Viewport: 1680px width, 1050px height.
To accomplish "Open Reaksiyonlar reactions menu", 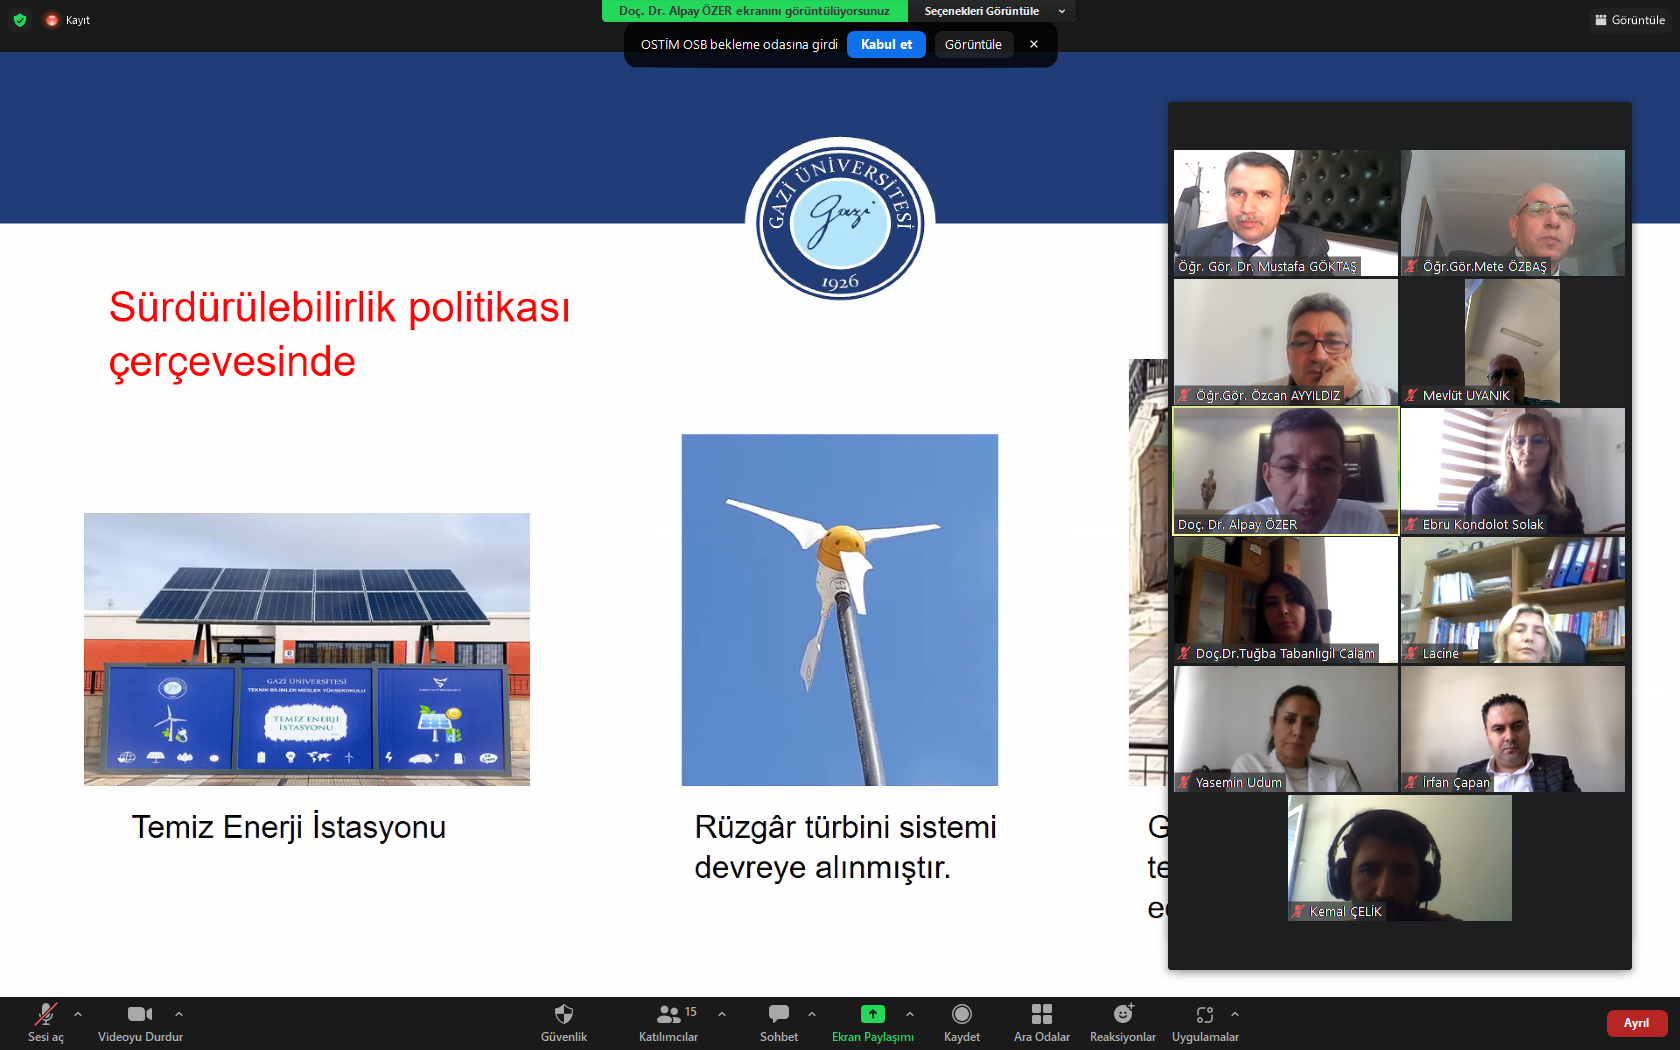I will 1123,1022.
